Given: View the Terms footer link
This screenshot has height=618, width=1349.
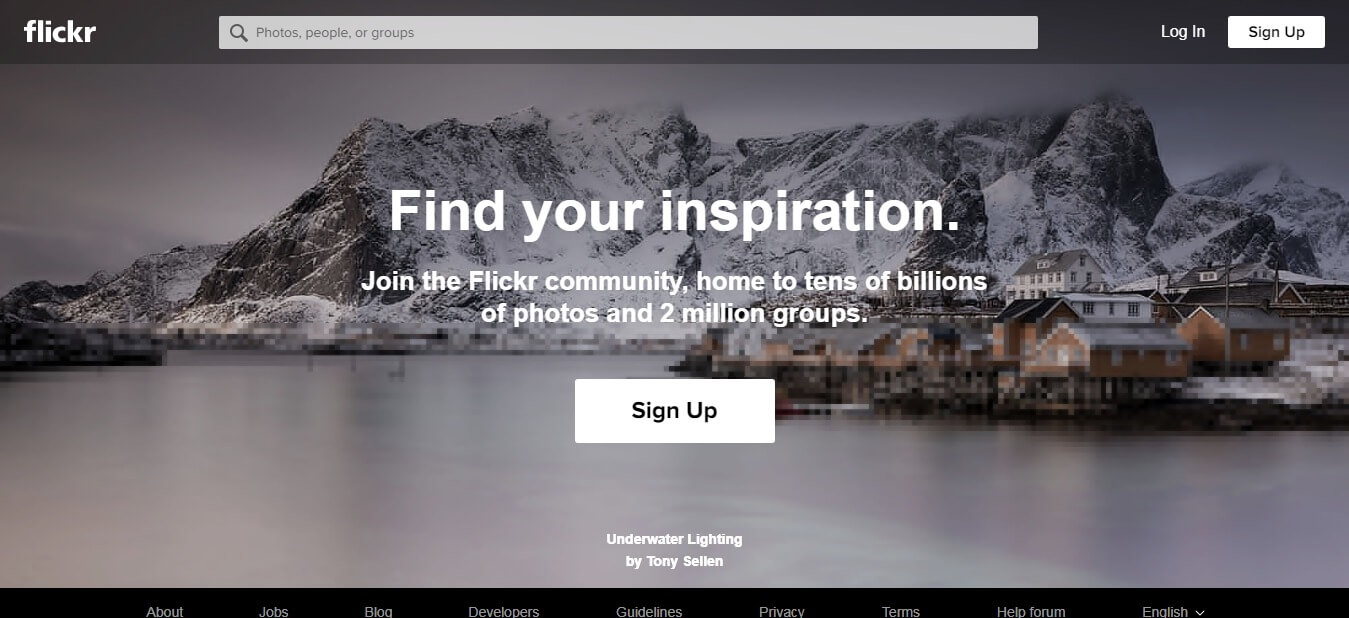Looking at the screenshot, I should tap(901, 611).
